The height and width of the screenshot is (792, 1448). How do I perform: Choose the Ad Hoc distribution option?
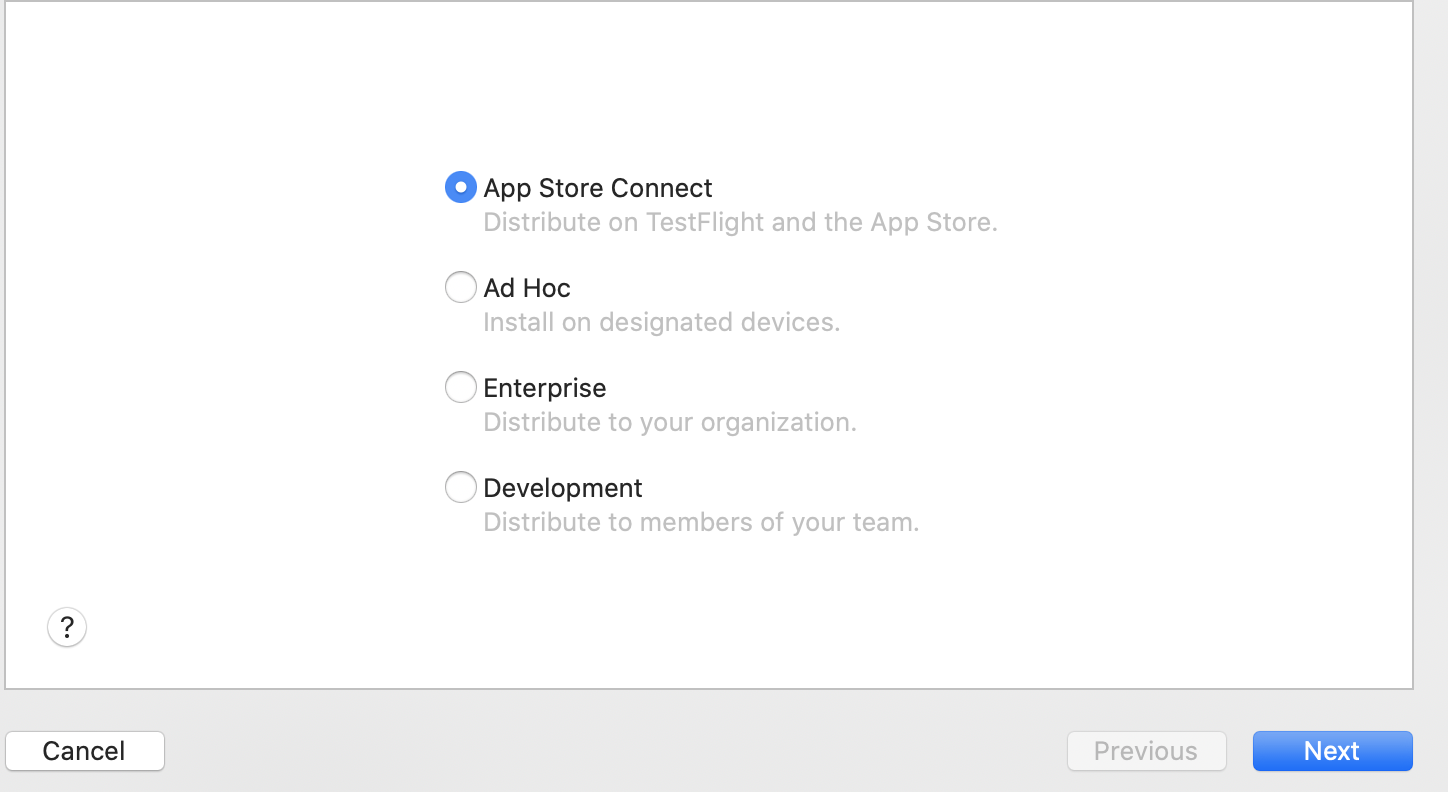460,287
